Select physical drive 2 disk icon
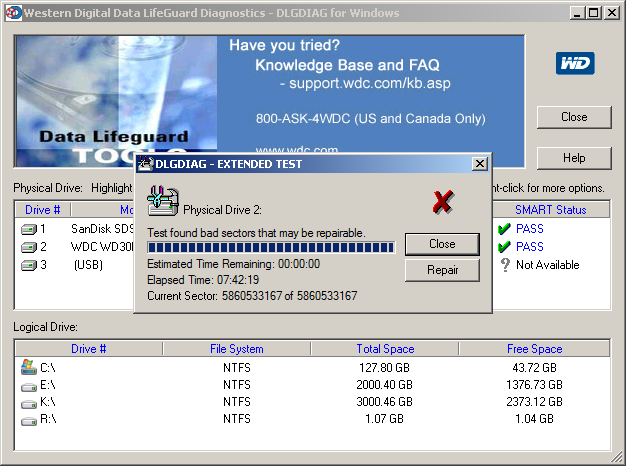626x466 pixels. (x=29, y=247)
